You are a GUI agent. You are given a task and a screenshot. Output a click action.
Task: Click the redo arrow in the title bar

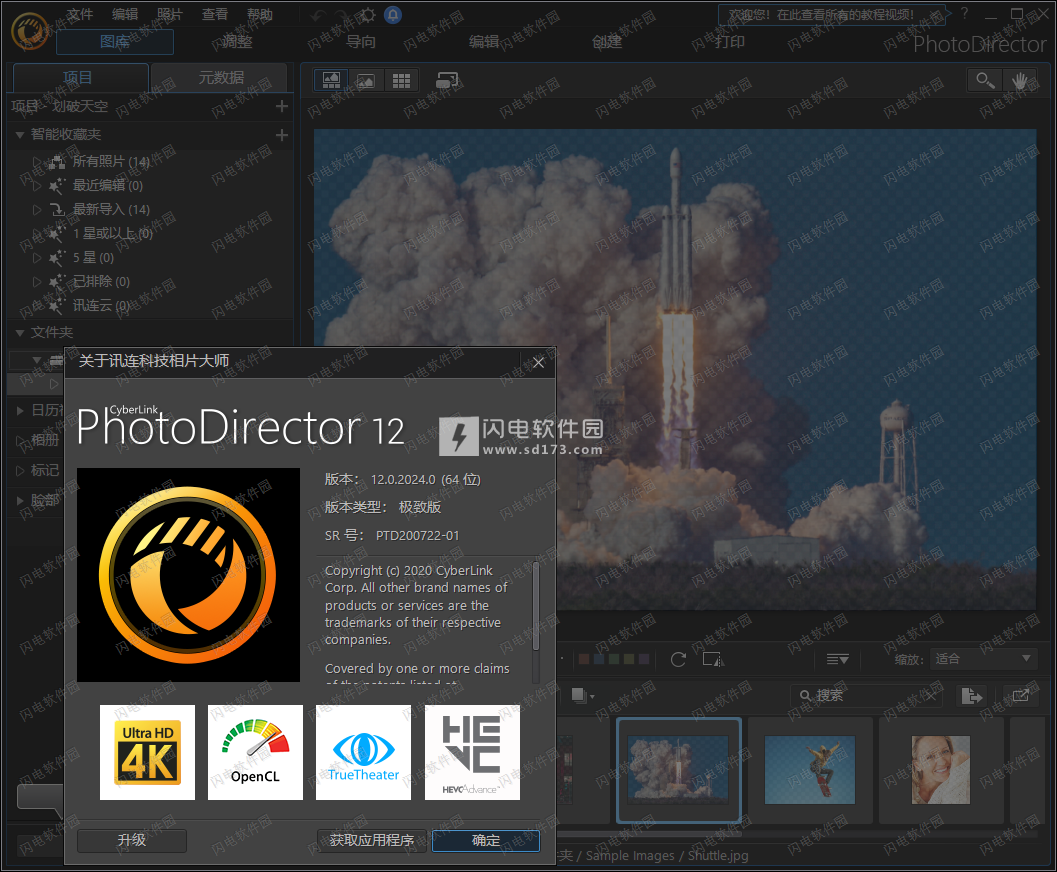tap(343, 15)
